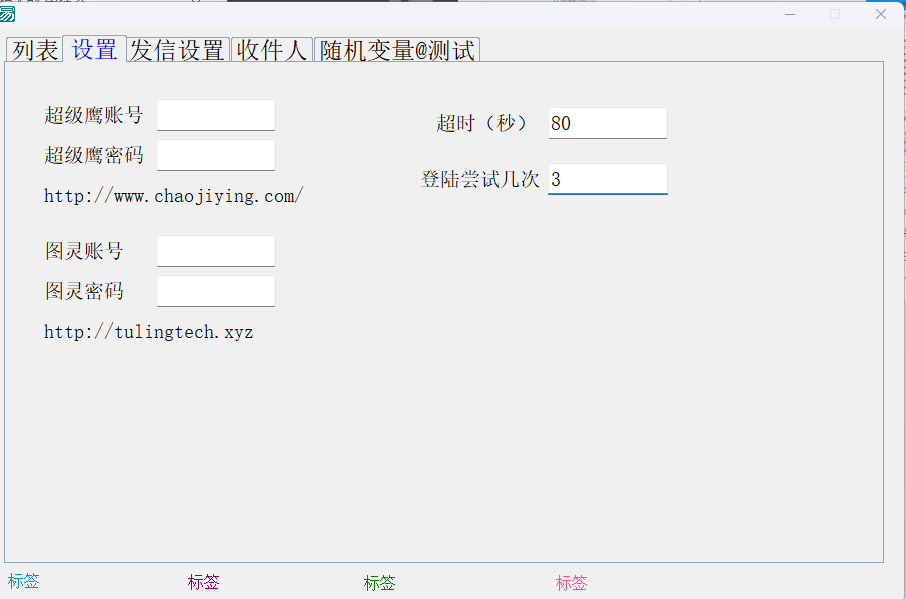Click the 图灵账号 label text

tap(84, 251)
